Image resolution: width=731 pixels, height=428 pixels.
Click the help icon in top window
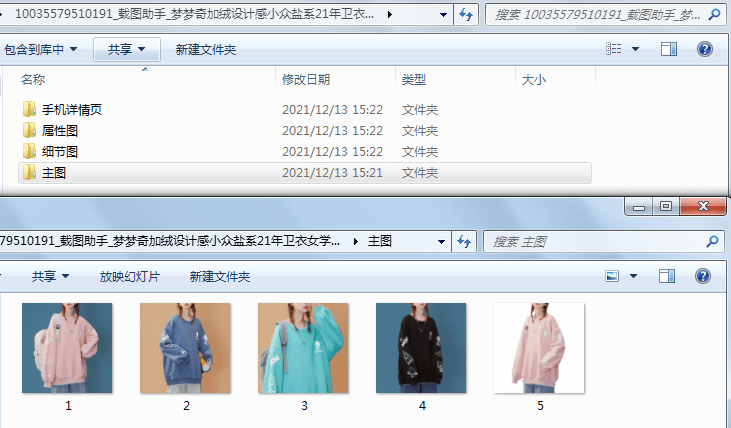point(704,49)
